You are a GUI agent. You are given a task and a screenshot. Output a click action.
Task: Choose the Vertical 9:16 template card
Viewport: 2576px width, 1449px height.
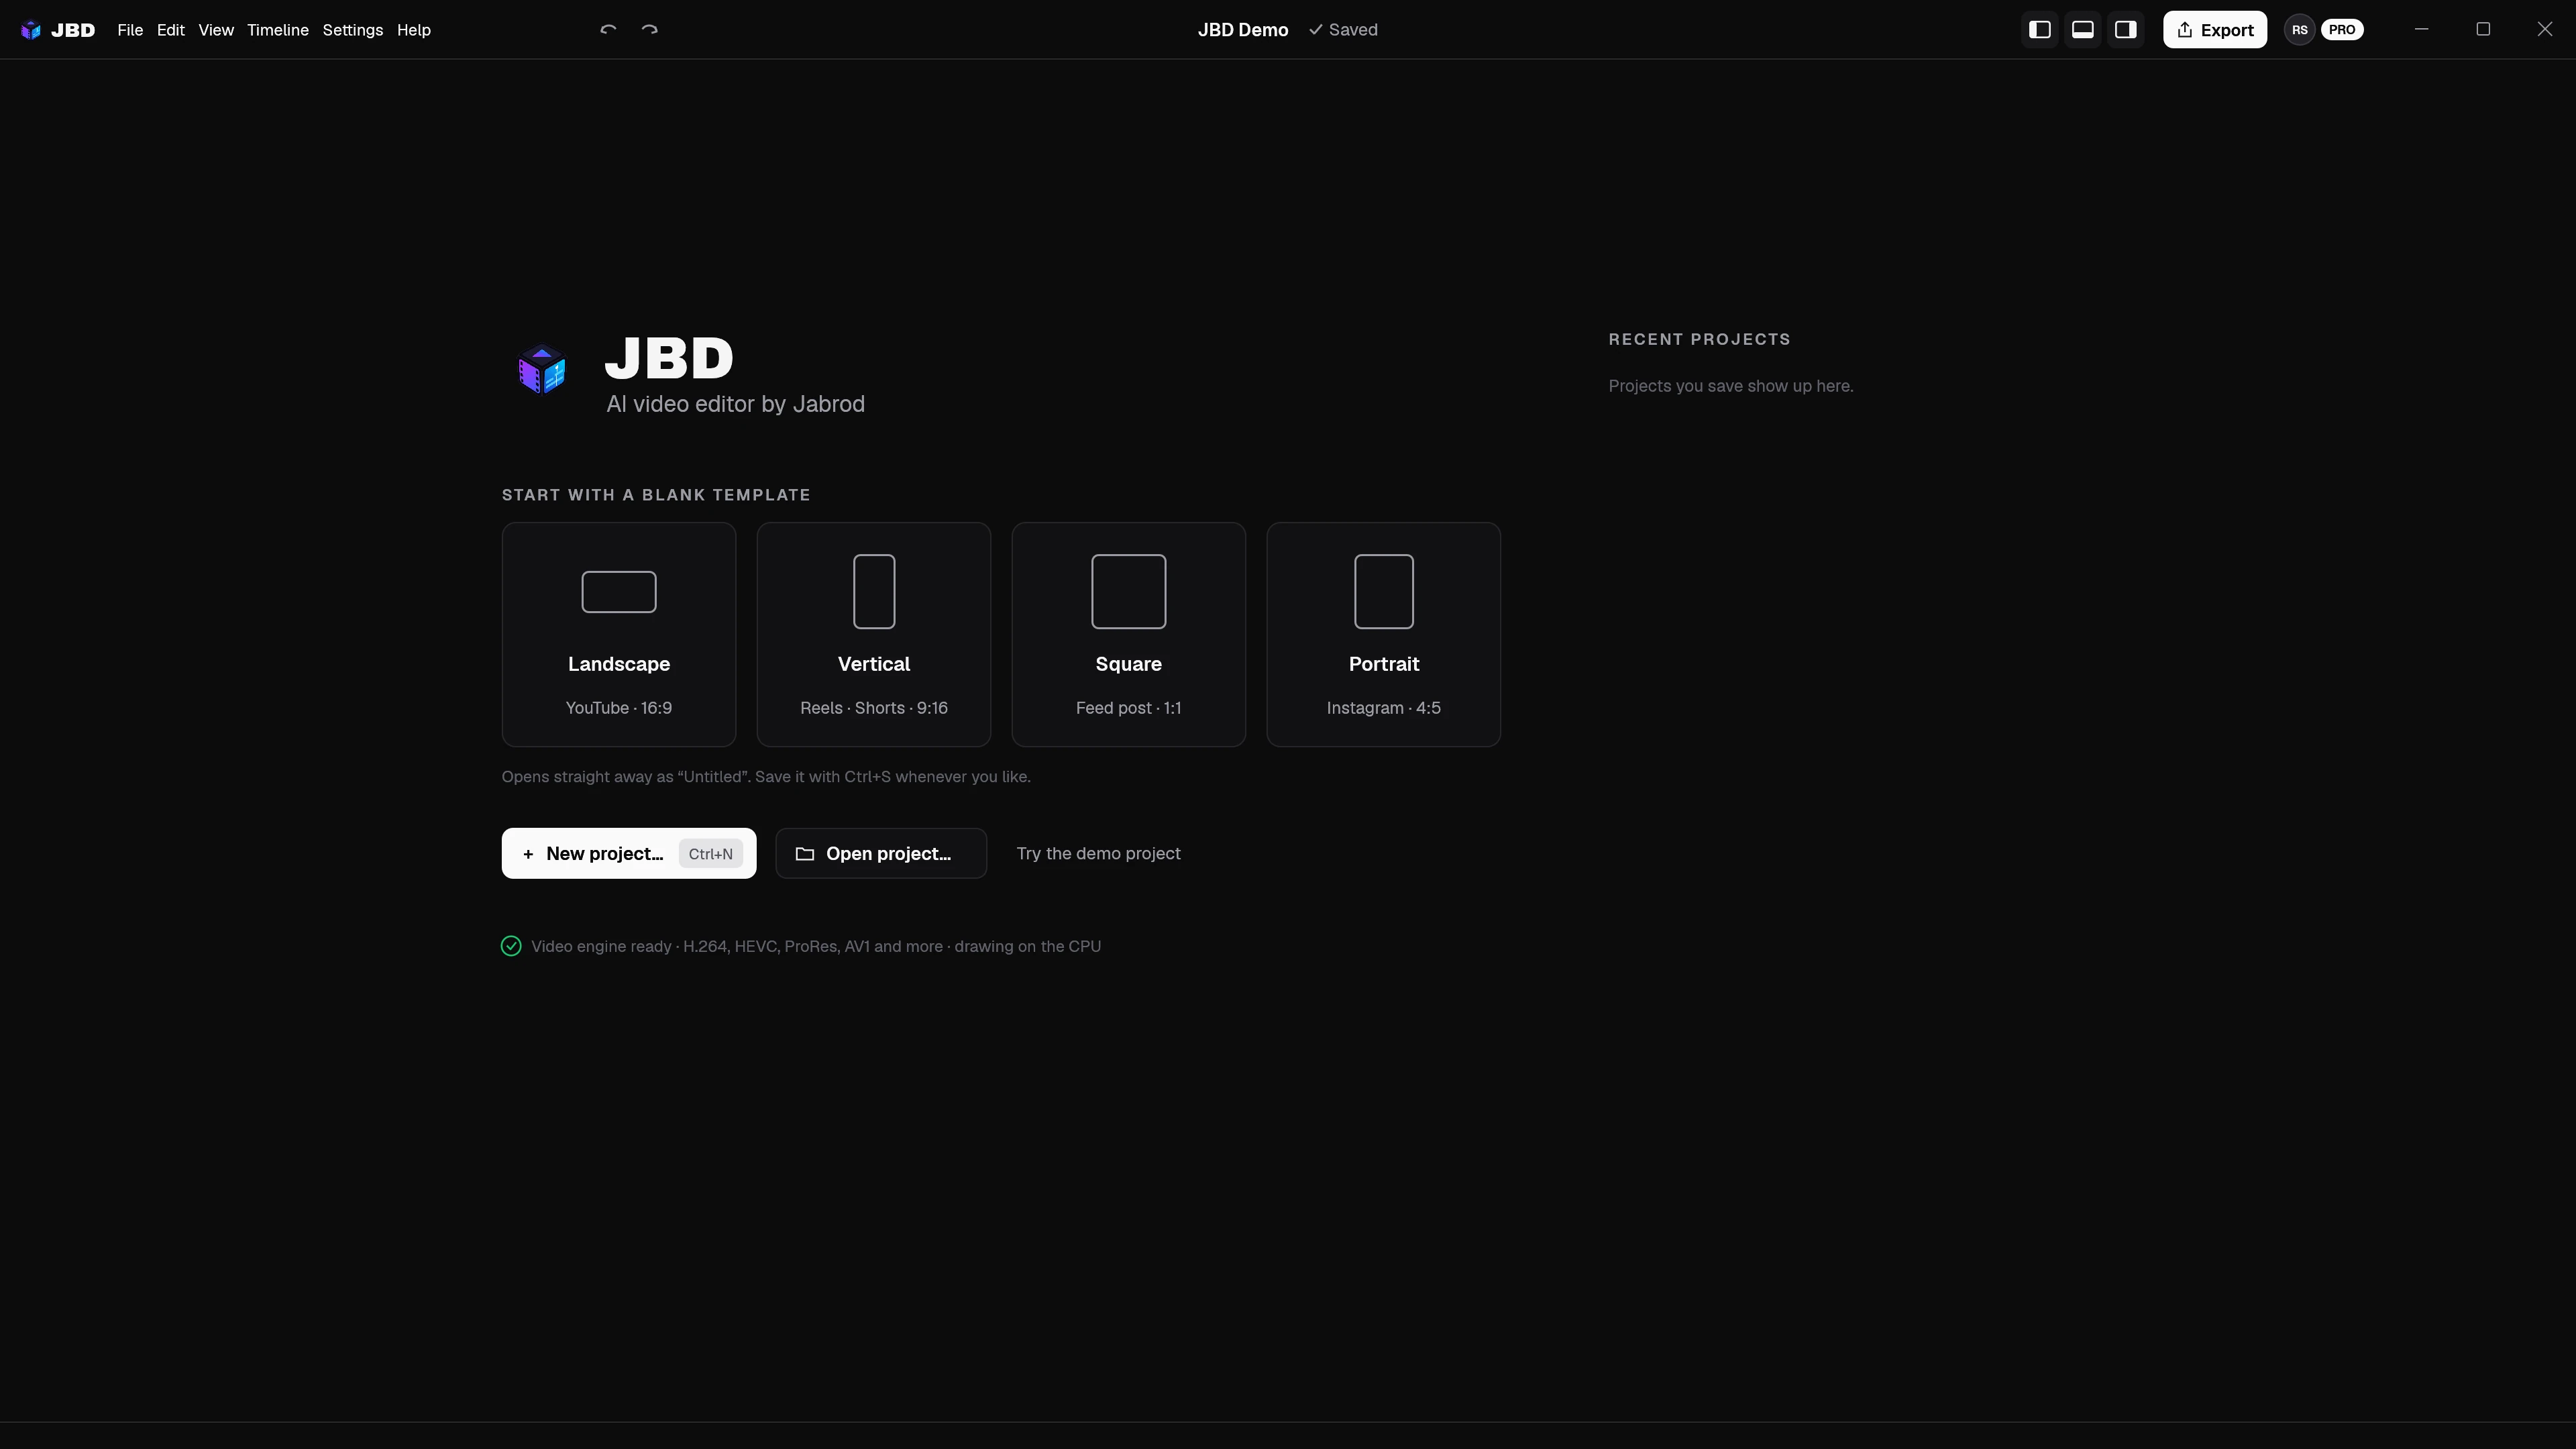[x=874, y=634]
